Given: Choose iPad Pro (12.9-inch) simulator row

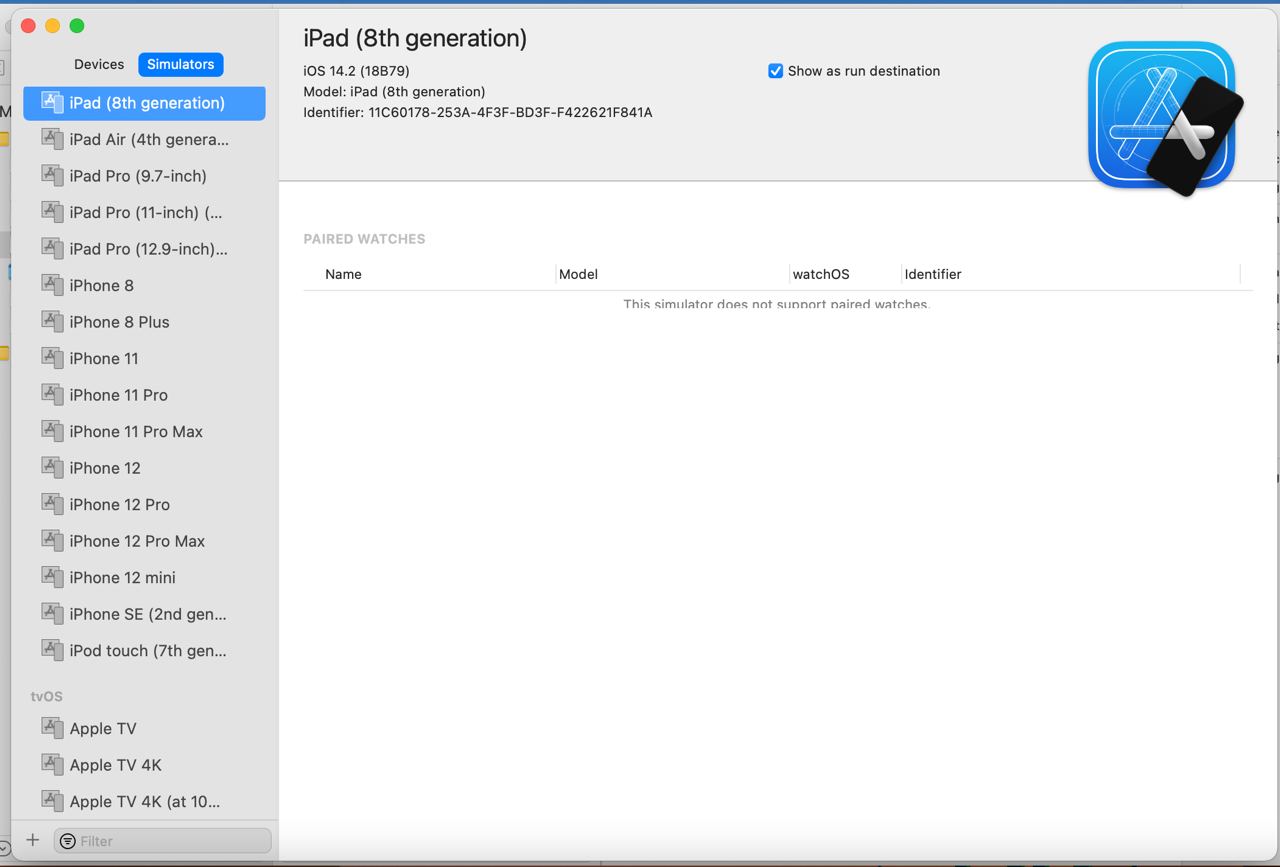Looking at the screenshot, I should [x=144, y=249].
